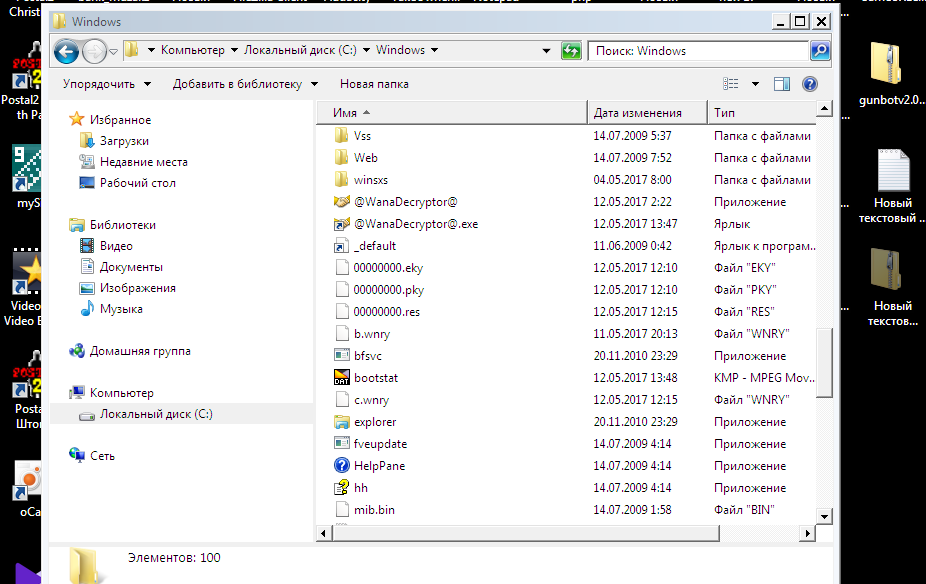Viewport: 926px width, 584px height.
Task: Select the file named 00000000.res
Action: point(387,312)
